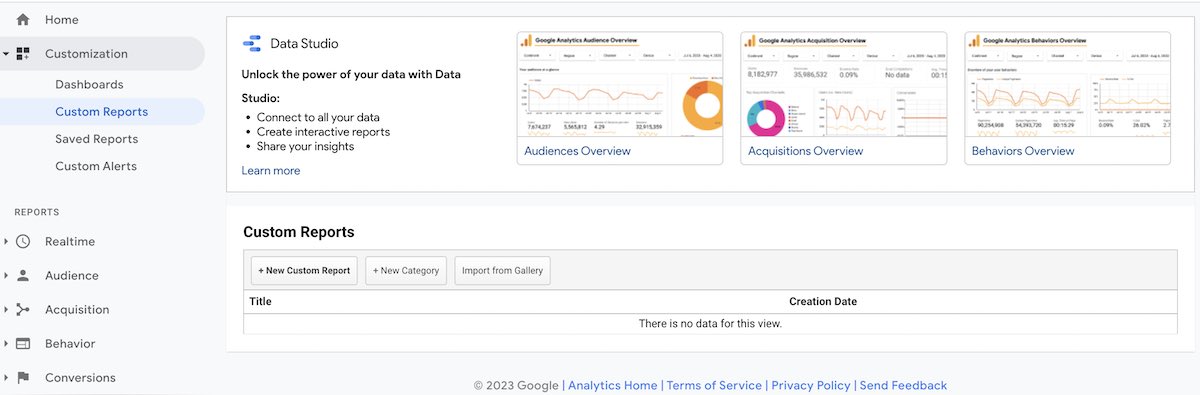Click the Import from Gallery button

(x=502, y=271)
